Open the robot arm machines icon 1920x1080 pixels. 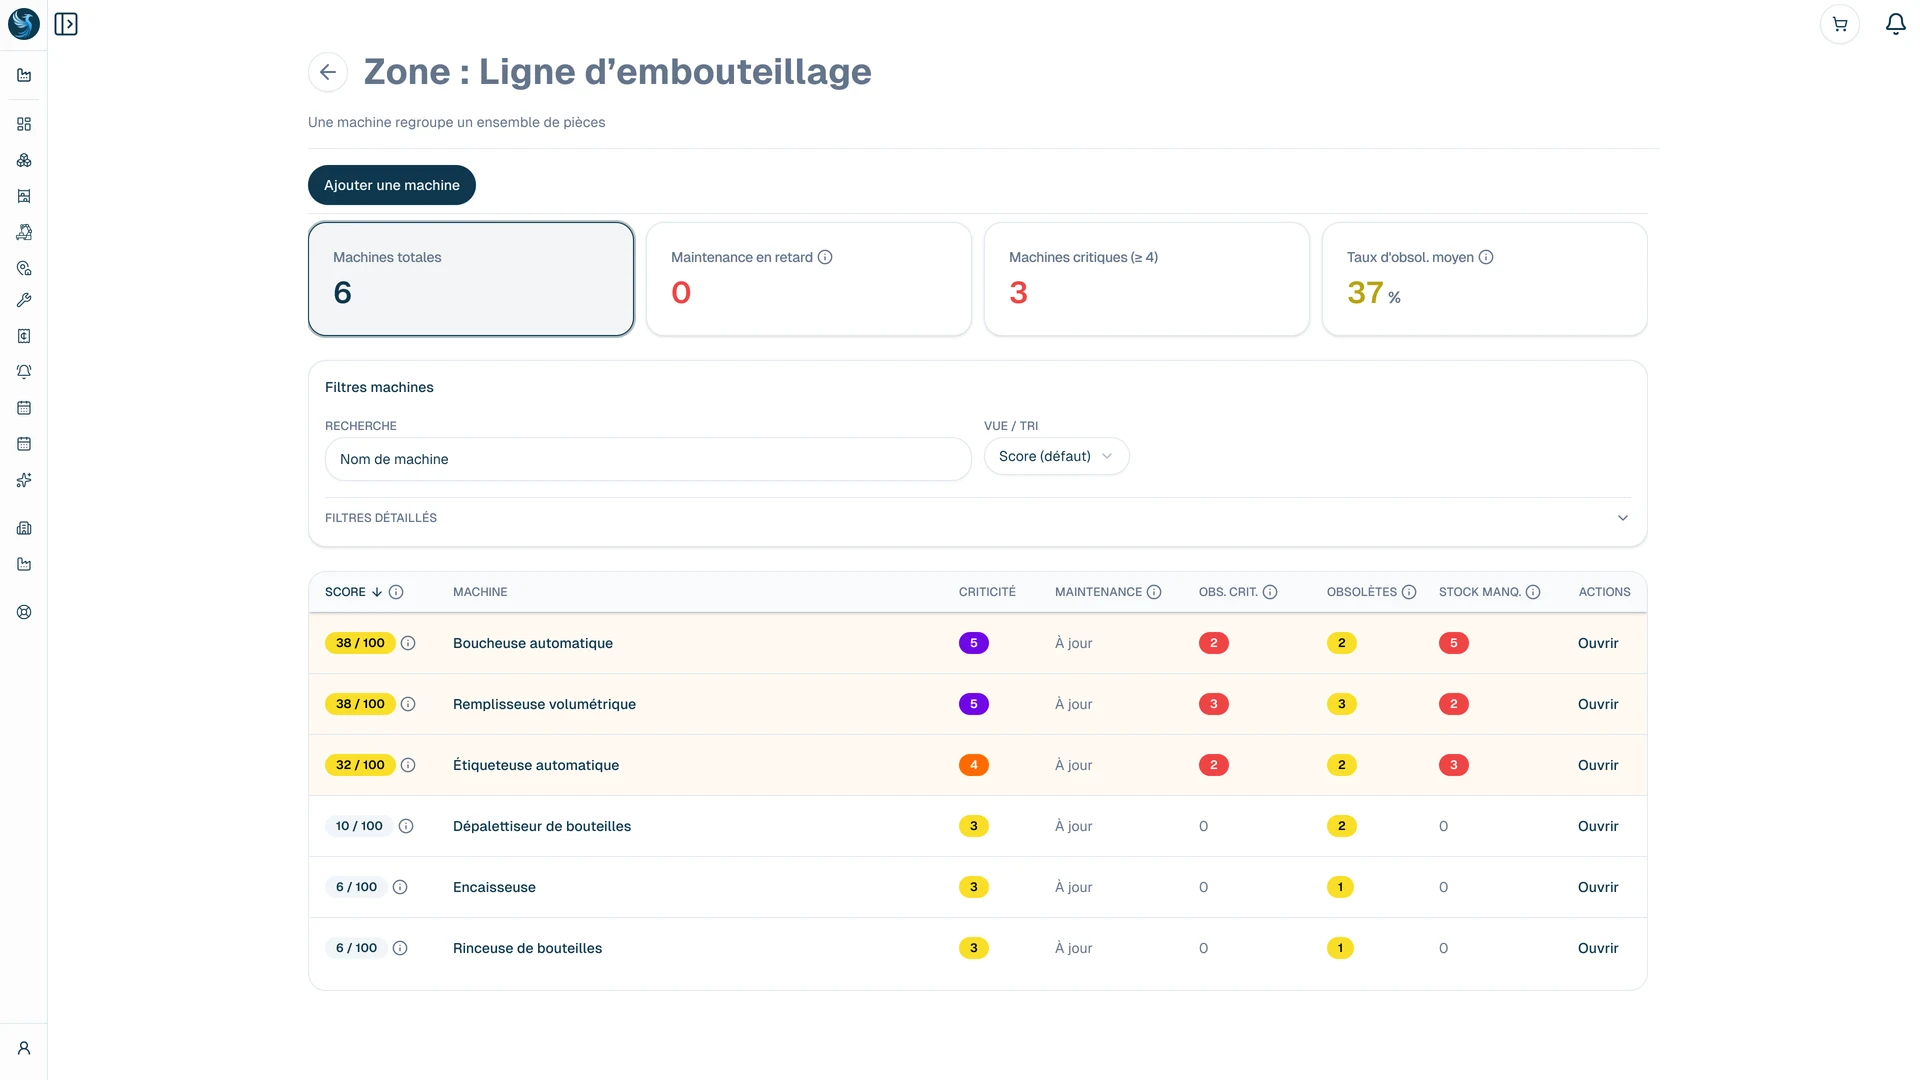24,232
